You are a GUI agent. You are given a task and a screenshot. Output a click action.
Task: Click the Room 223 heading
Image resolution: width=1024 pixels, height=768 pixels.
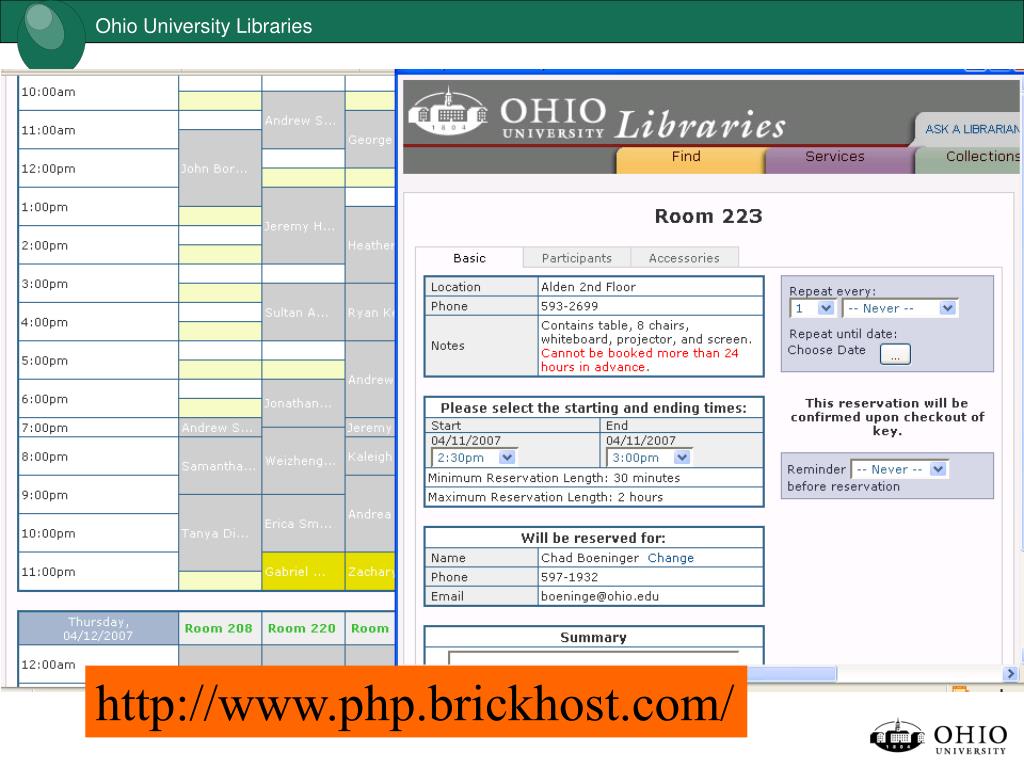click(709, 216)
